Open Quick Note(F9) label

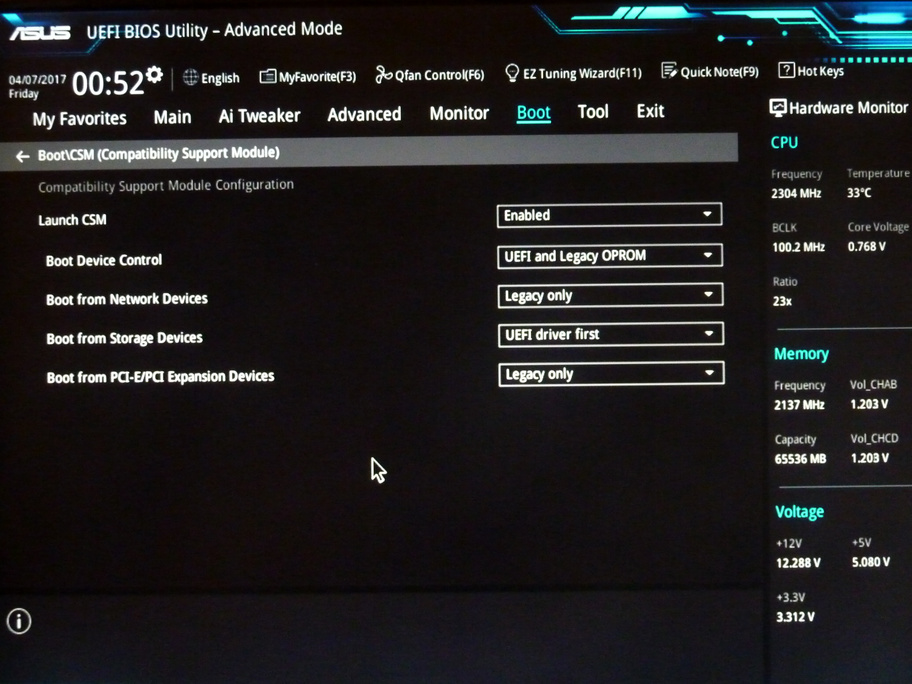(719, 72)
